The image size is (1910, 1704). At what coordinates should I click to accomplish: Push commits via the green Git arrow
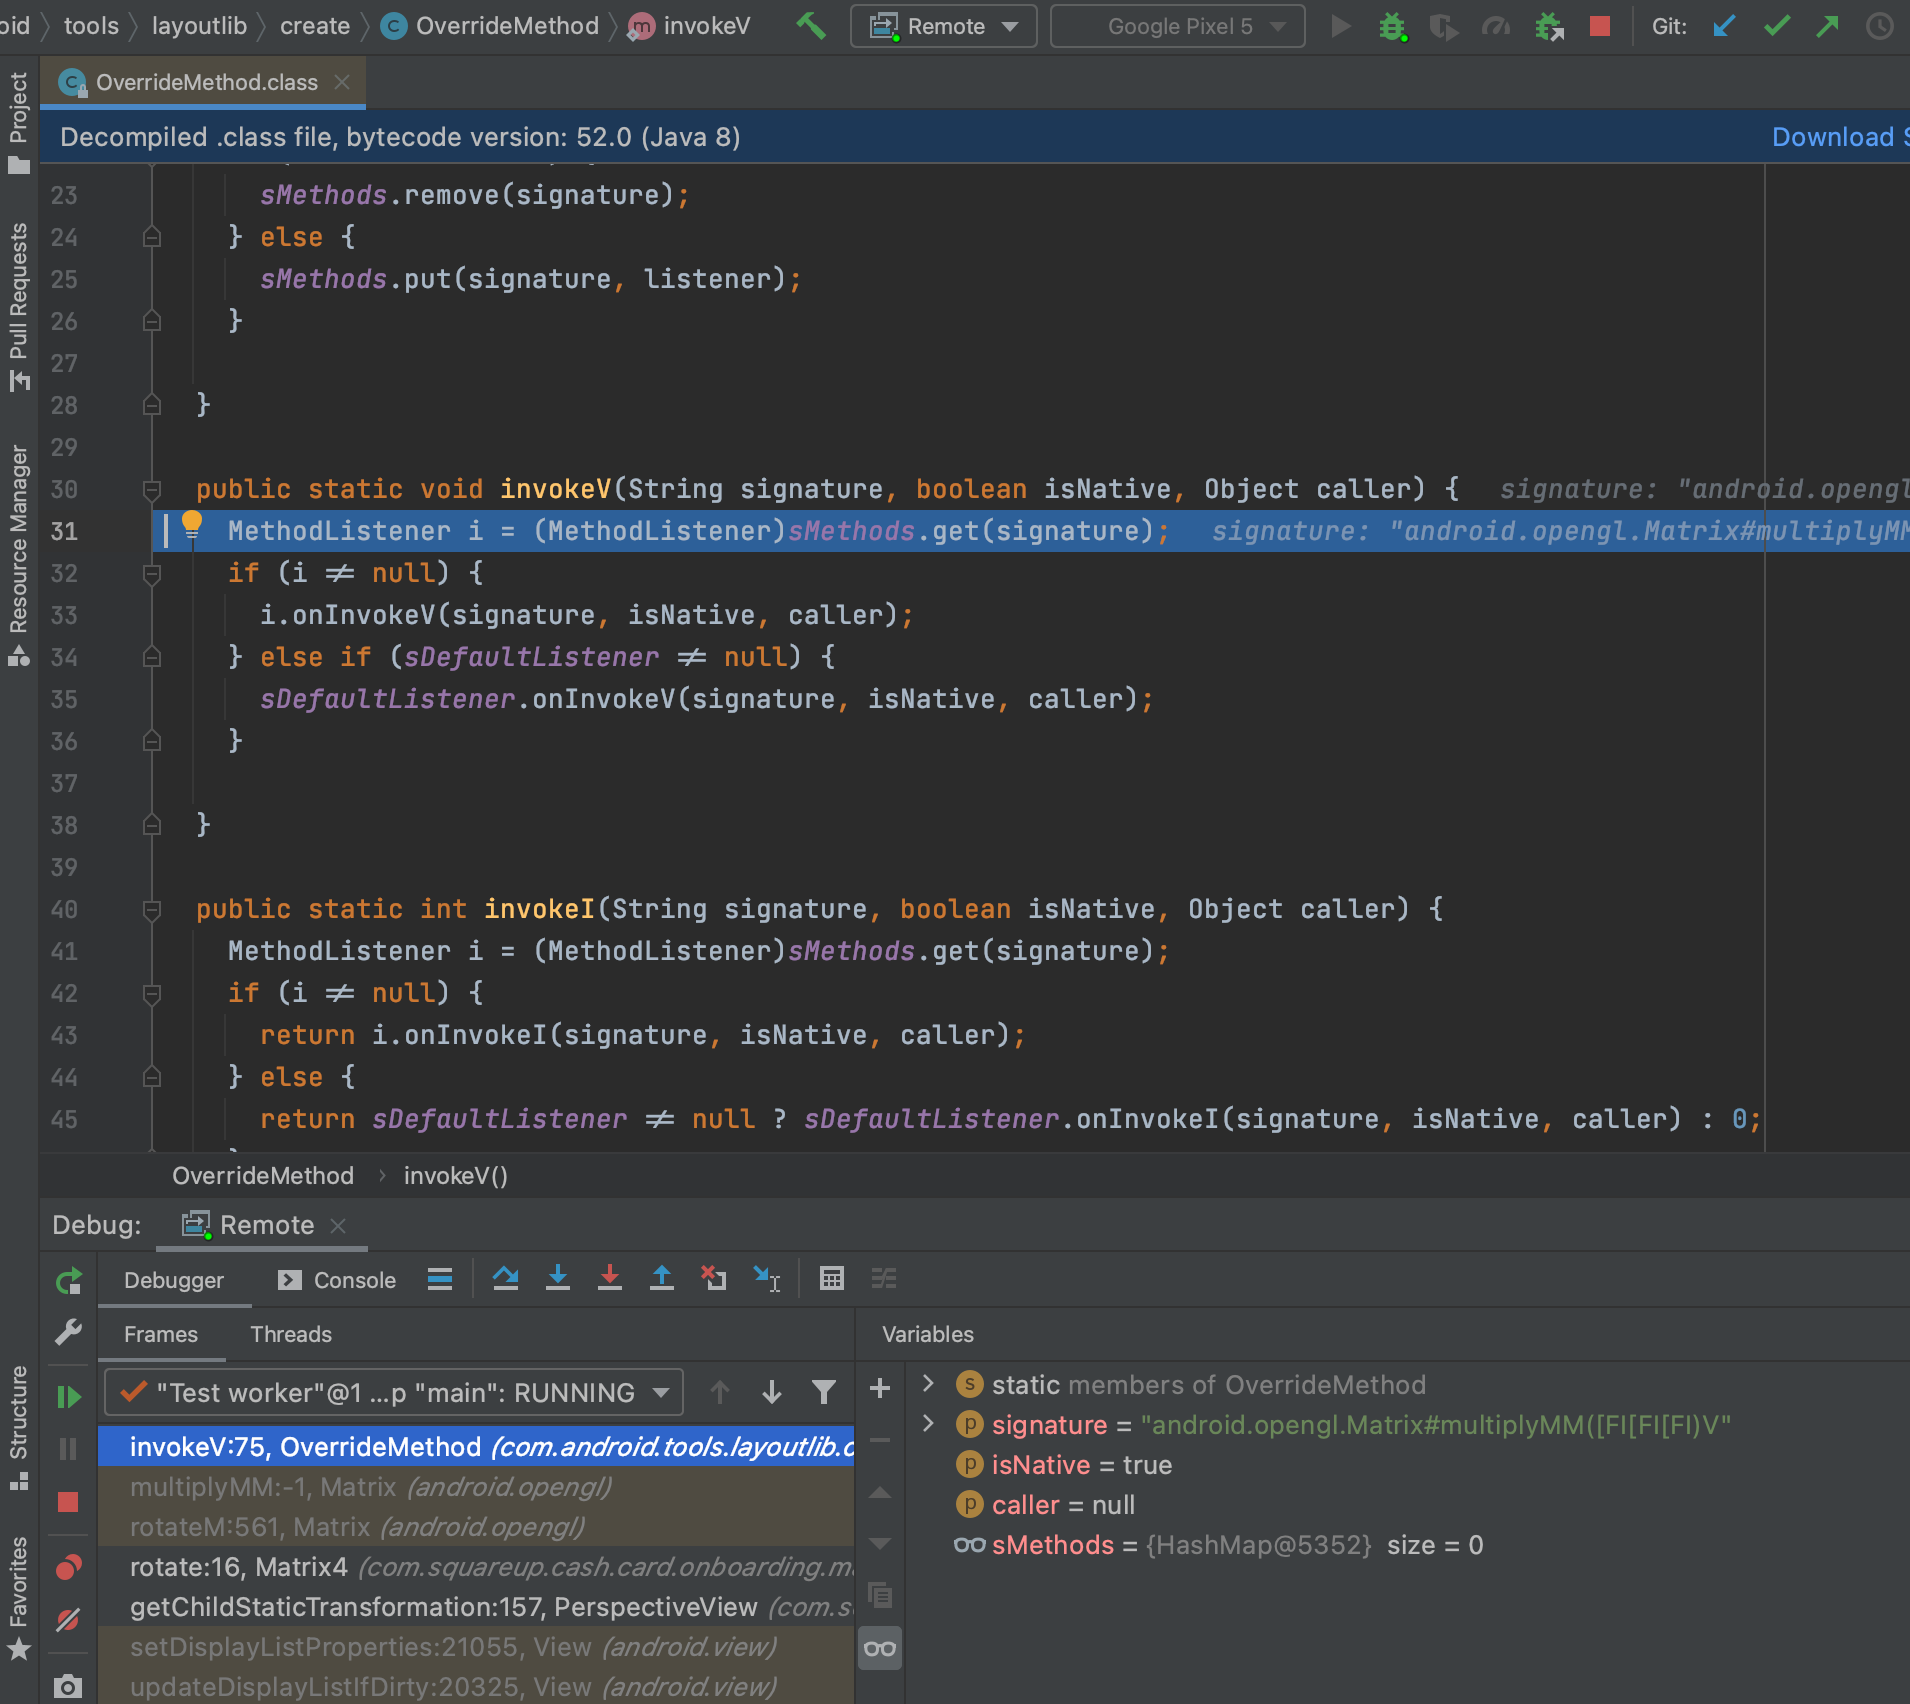[x=1829, y=27]
